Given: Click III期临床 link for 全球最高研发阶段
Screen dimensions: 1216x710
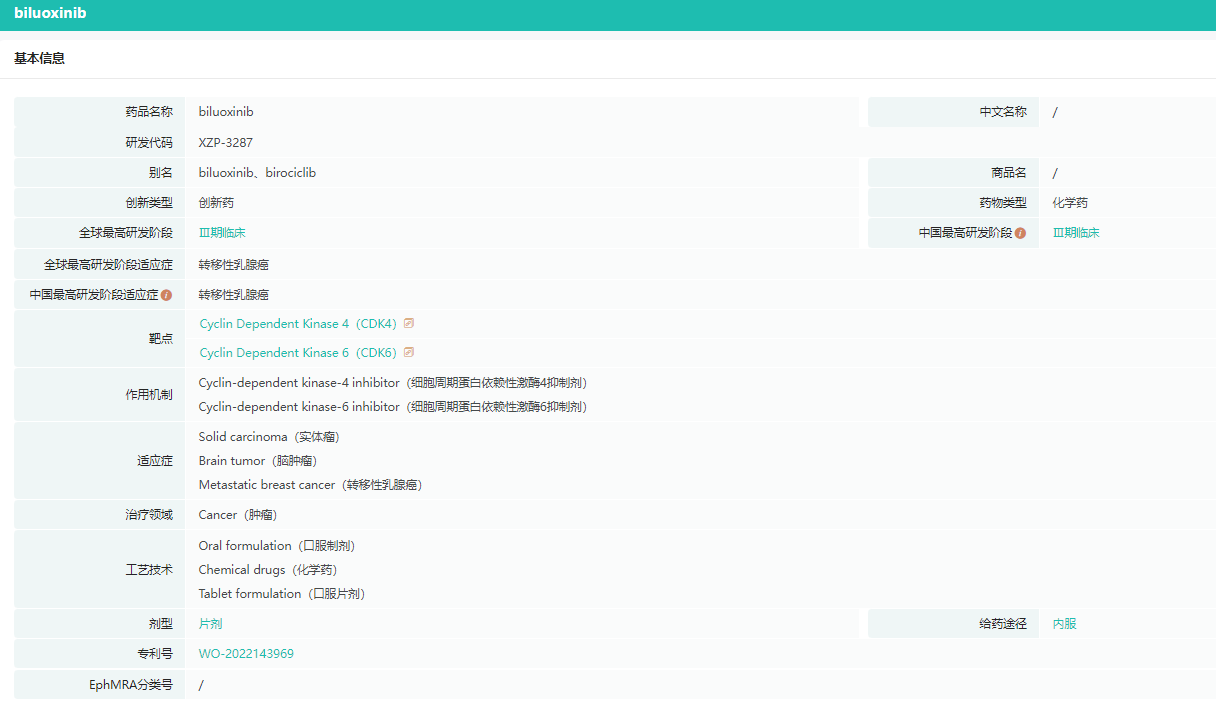Looking at the screenshot, I should pos(222,233).
